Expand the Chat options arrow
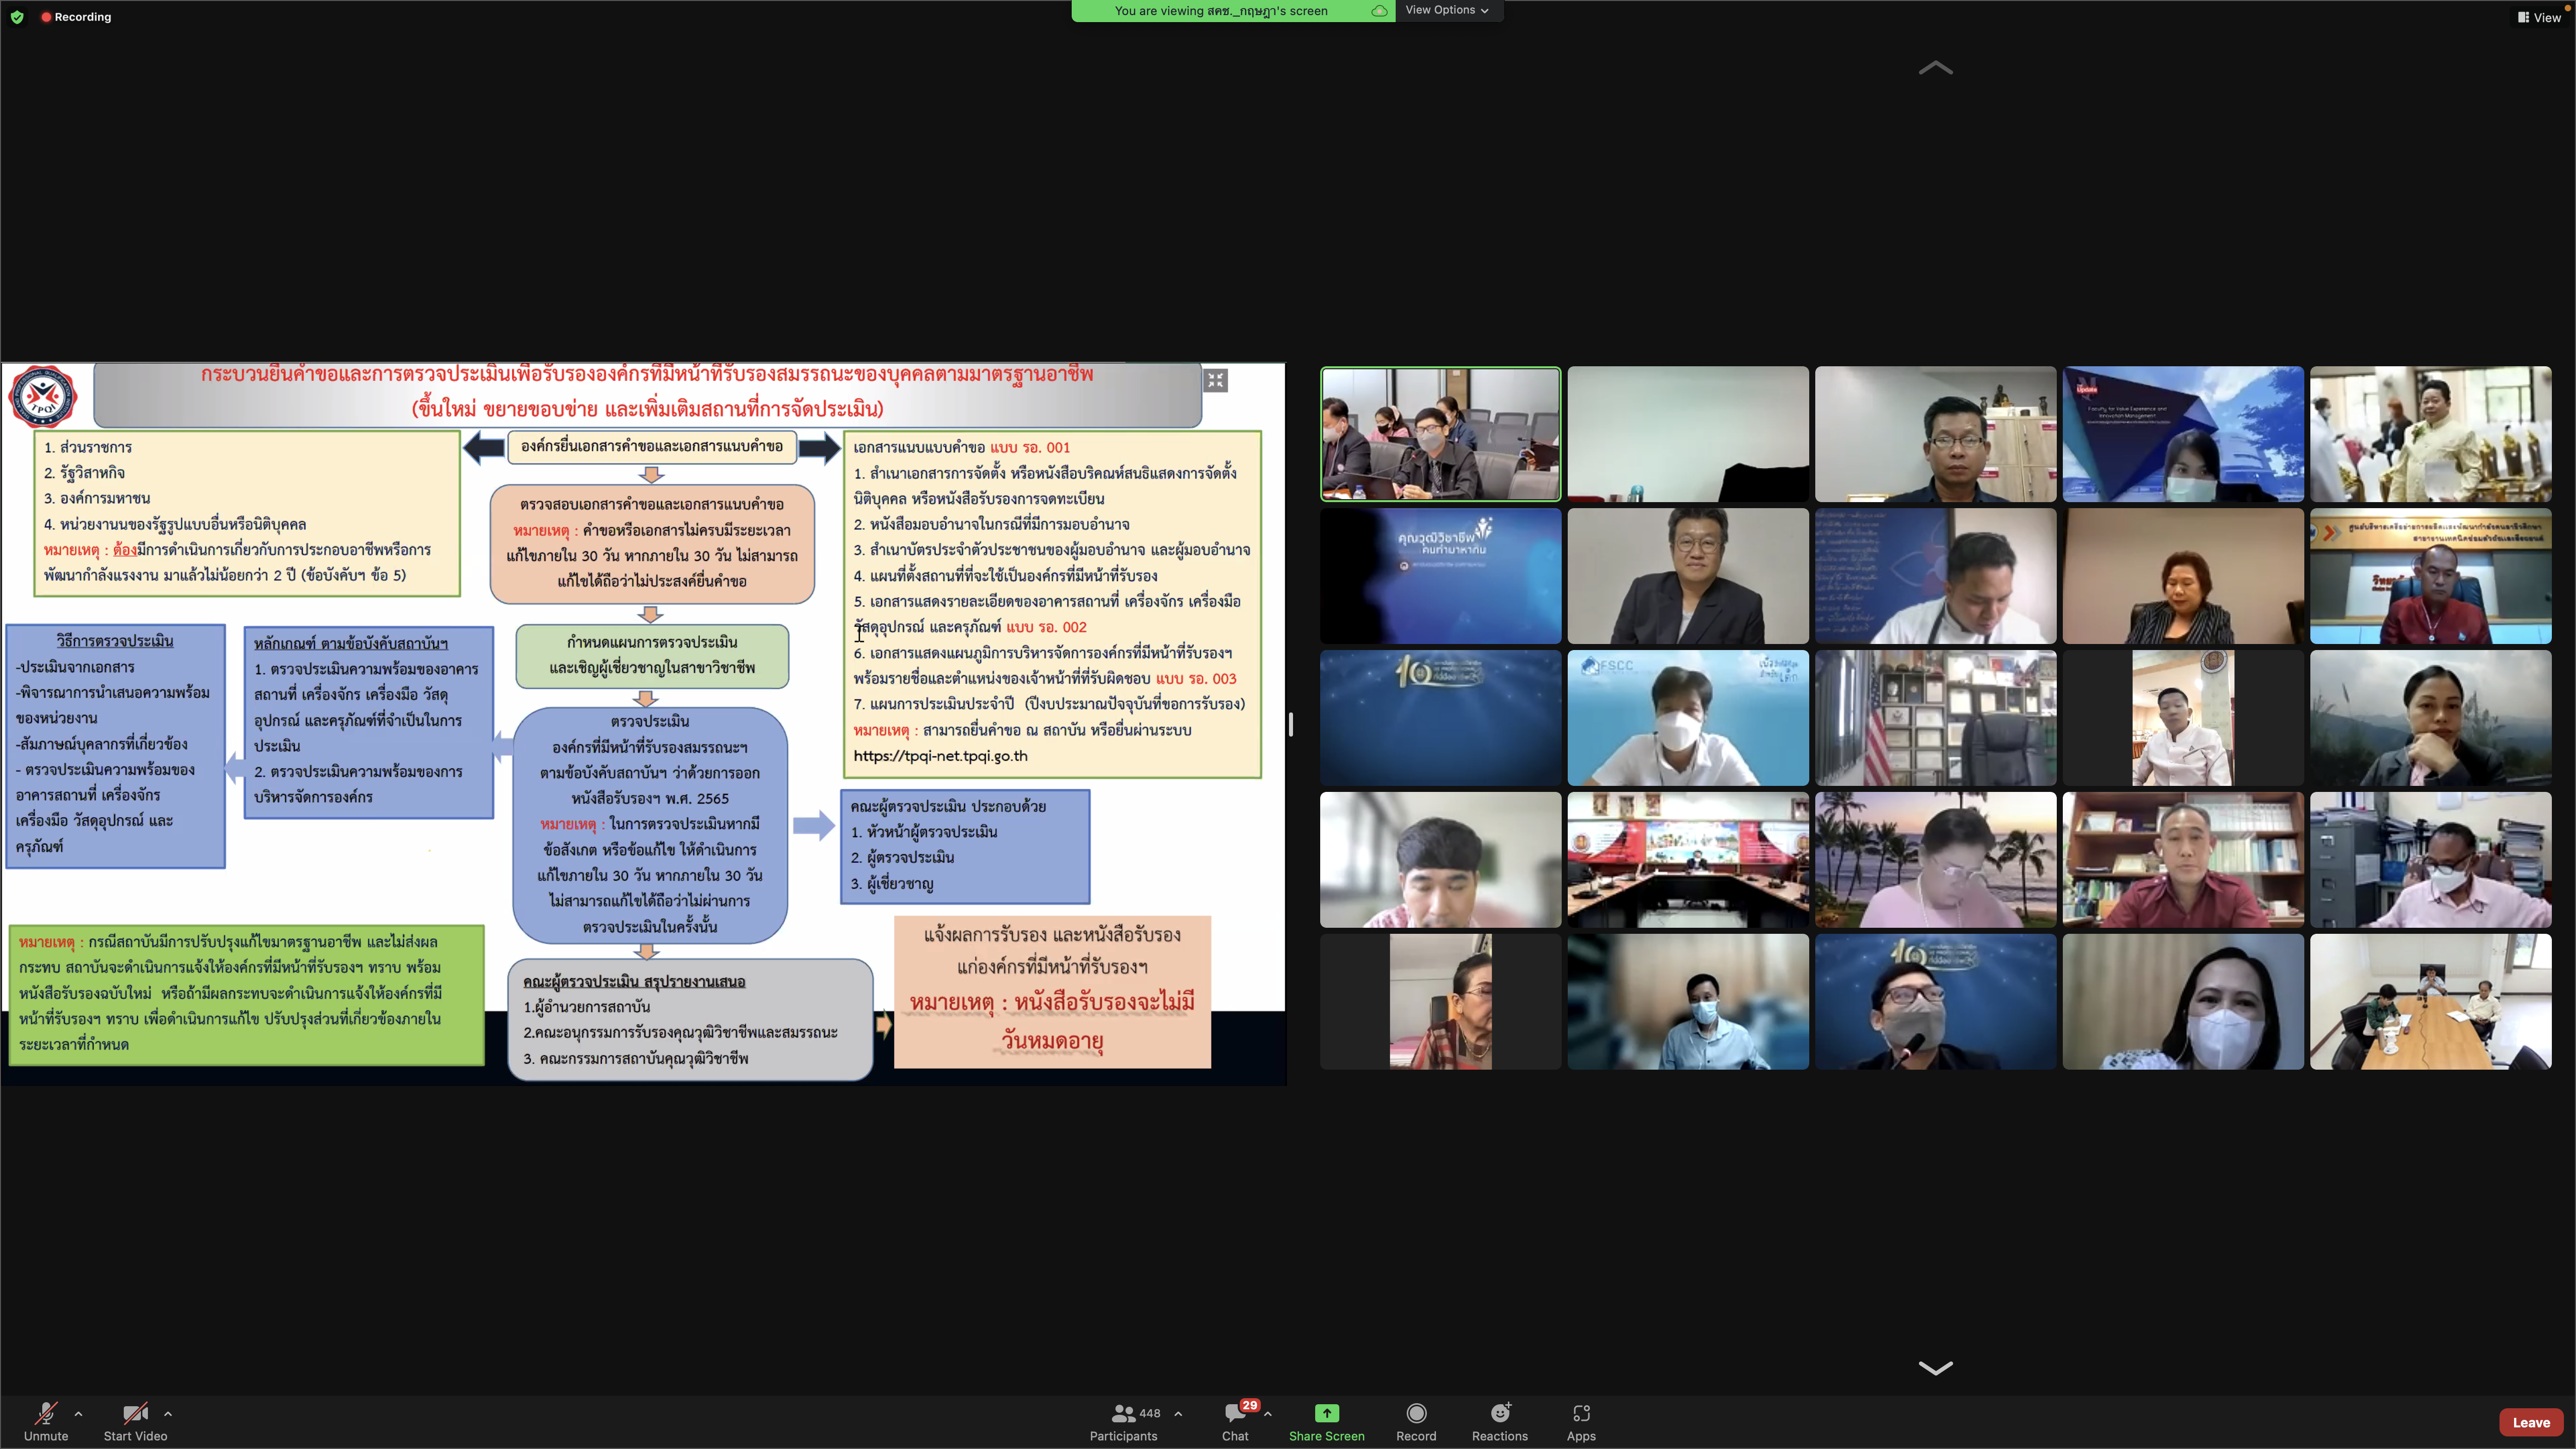Viewport: 2576px width, 1449px height. pyautogui.click(x=1268, y=1413)
